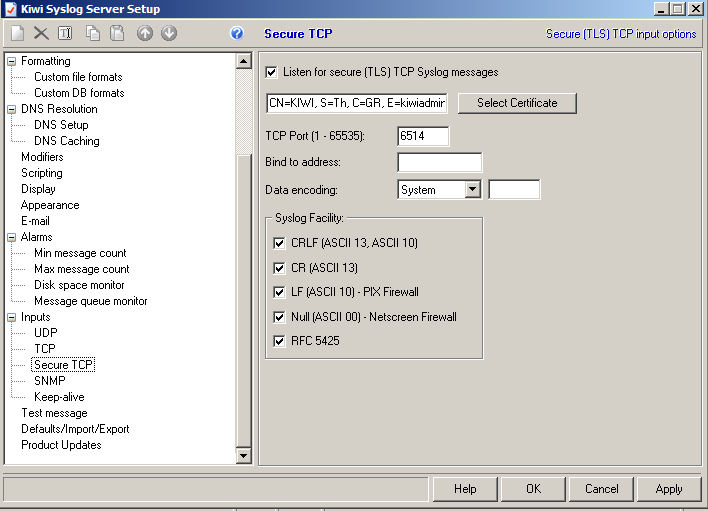Click the Apply button
This screenshot has height=511, width=708.
pos(669,489)
